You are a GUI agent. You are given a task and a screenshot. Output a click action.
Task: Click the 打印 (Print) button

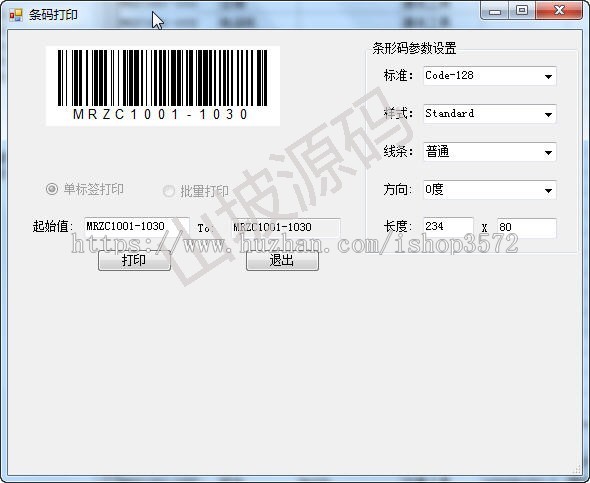[x=134, y=260]
